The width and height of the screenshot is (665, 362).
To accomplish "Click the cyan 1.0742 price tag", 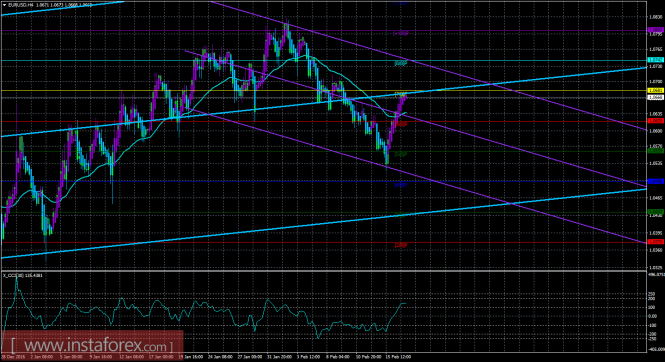I will tap(656, 60).
